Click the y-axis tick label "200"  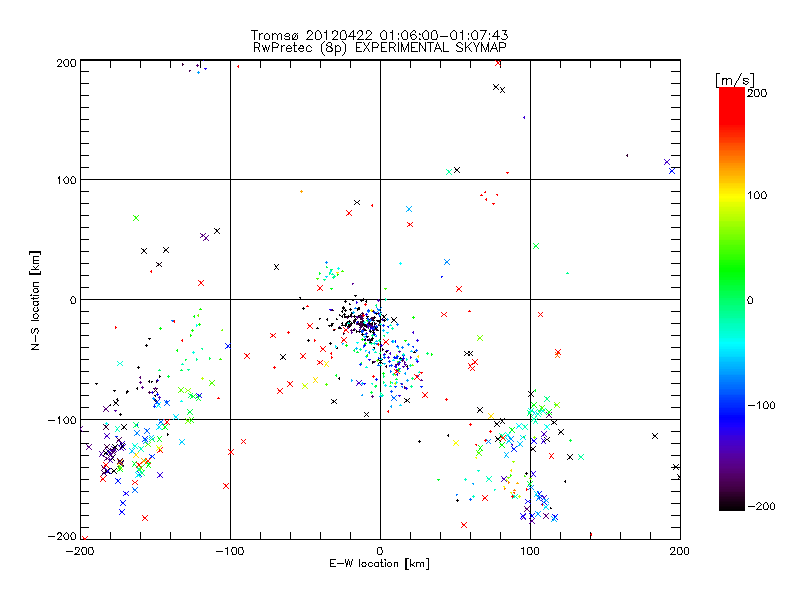(66, 63)
